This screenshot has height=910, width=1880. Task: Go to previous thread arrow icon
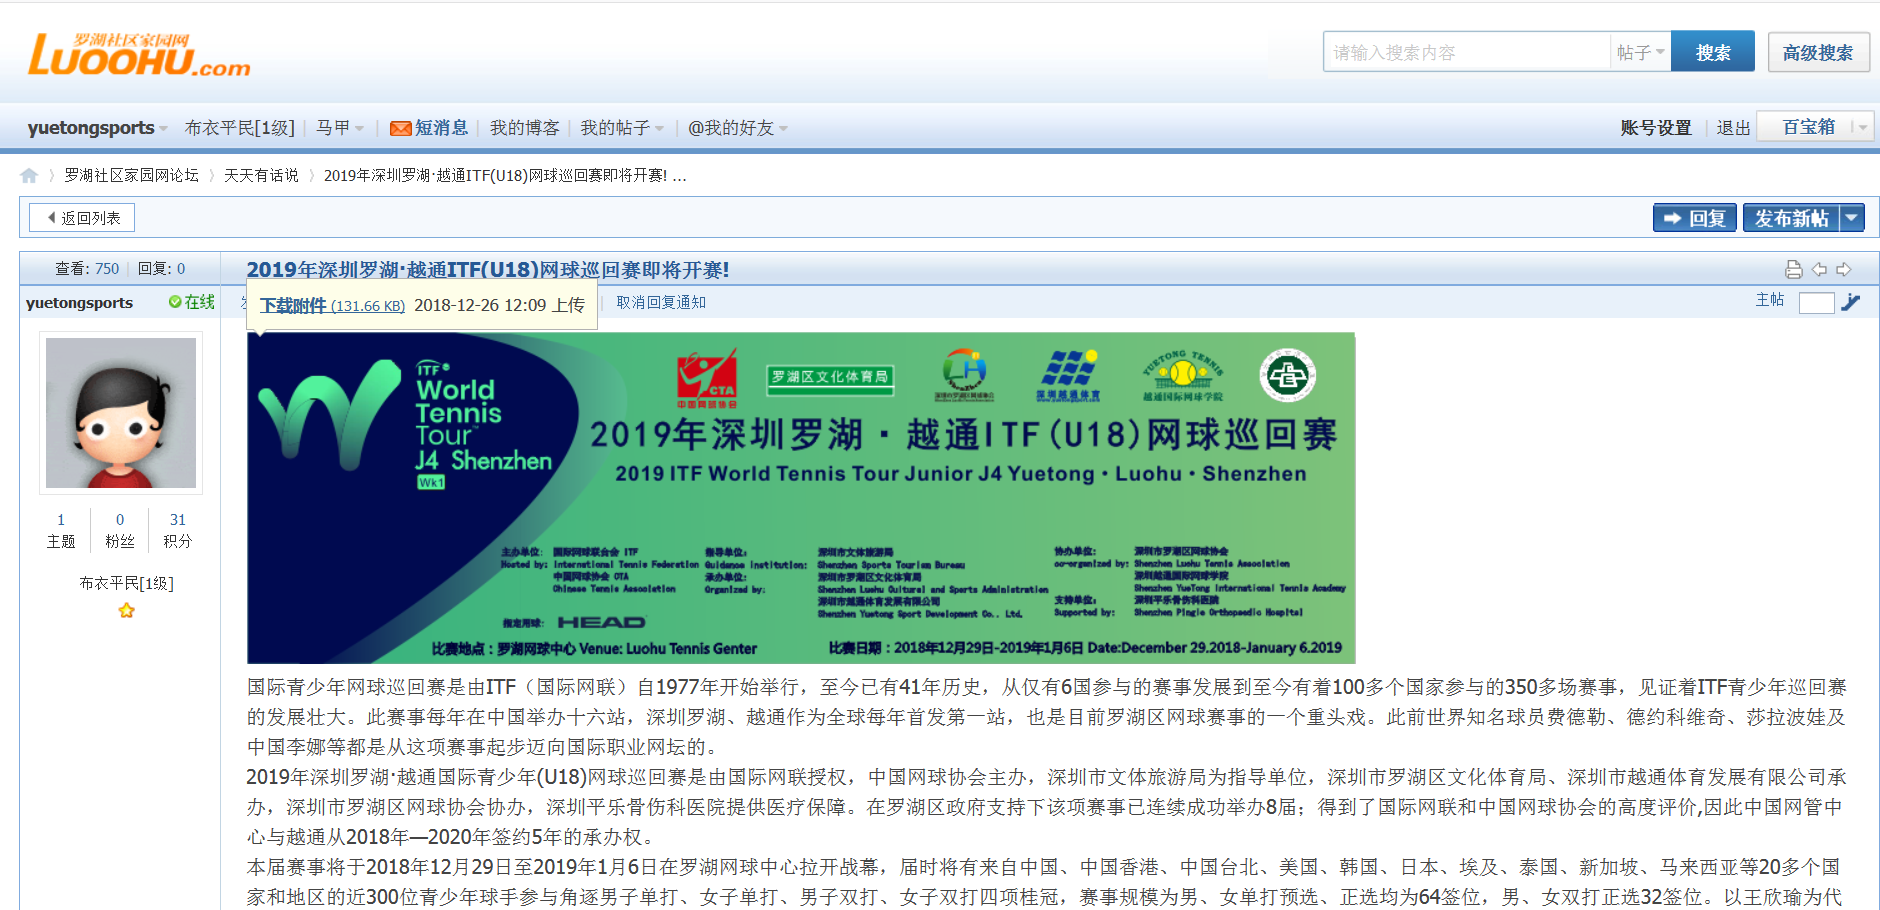tap(1819, 269)
